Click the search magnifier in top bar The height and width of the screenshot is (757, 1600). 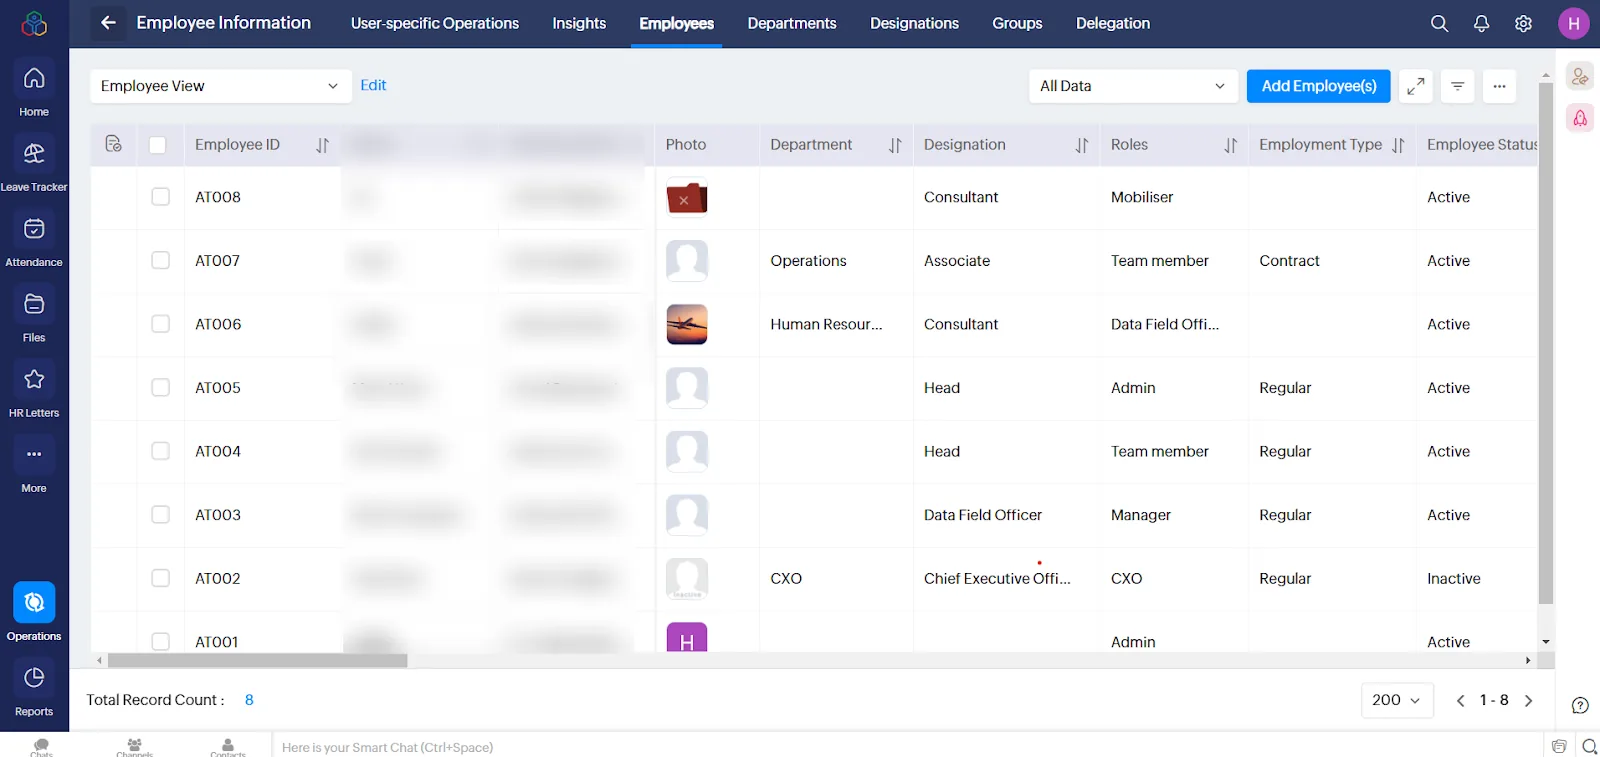1439,23
